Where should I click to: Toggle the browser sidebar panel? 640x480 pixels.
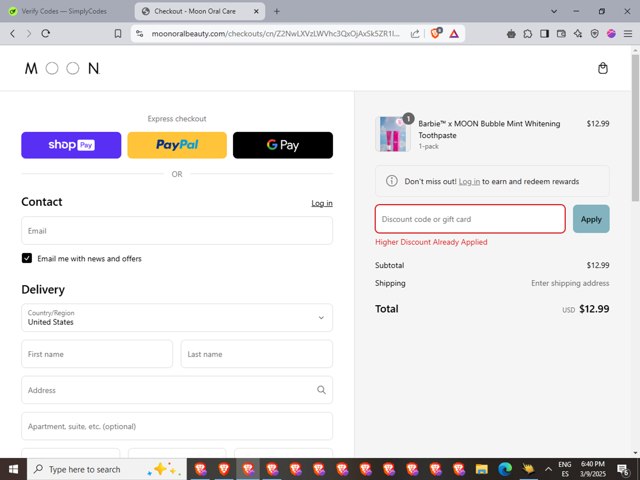click(x=544, y=33)
